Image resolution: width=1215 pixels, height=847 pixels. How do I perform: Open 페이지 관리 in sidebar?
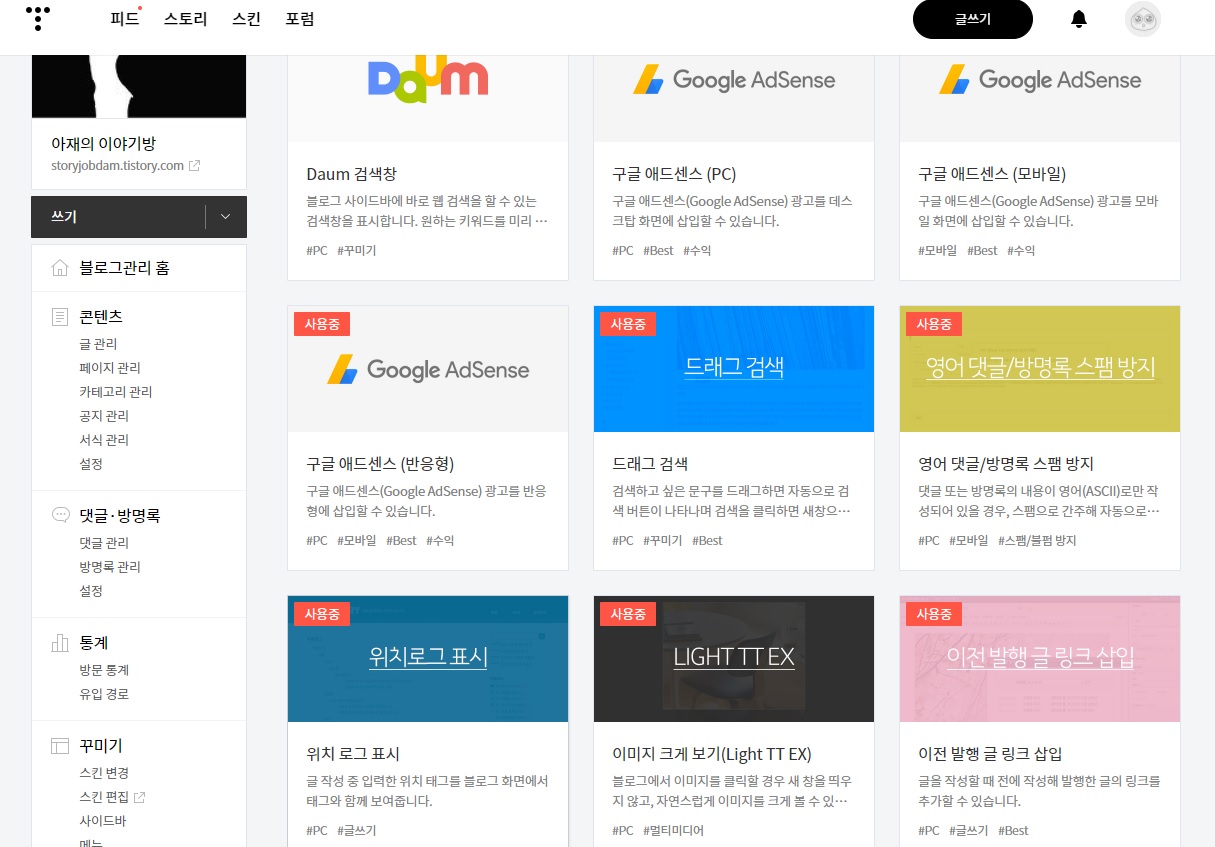pyautogui.click(x=110, y=368)
